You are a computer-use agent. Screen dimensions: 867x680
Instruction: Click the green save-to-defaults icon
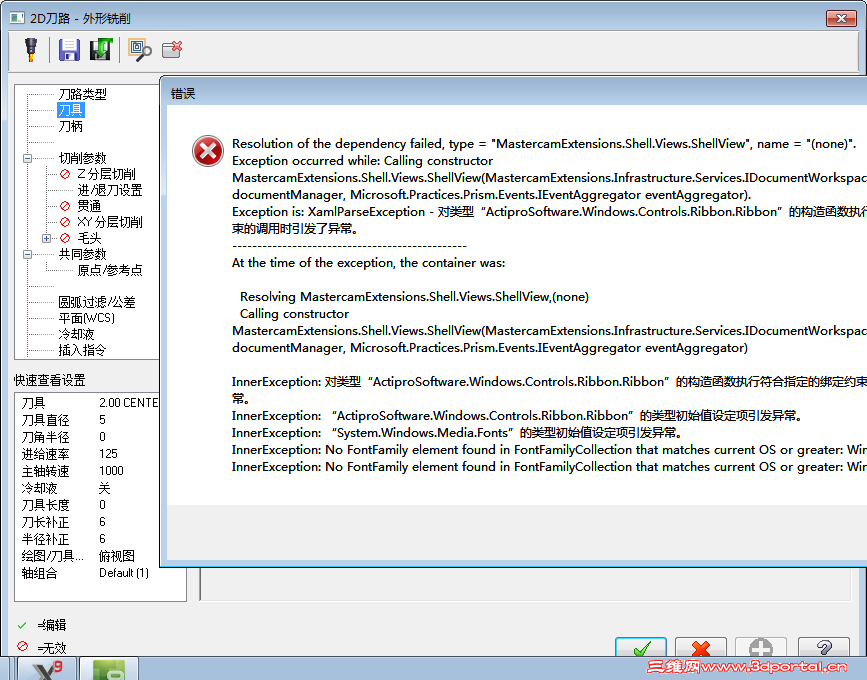click(101, 50)
